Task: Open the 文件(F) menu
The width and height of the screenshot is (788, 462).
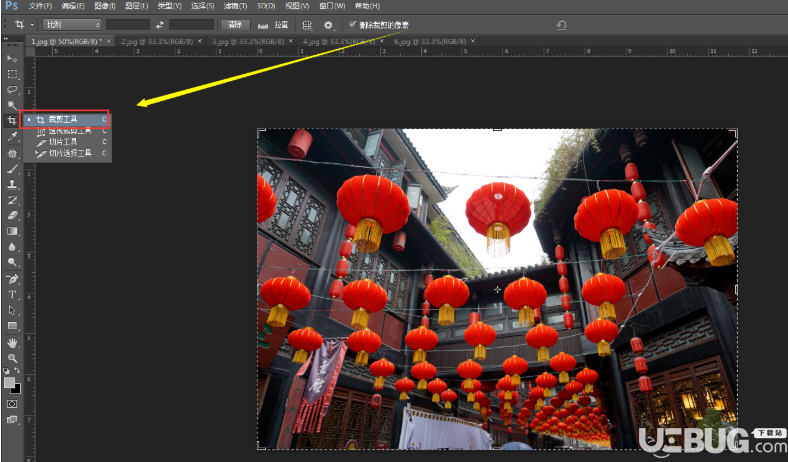Action: [x=40, y=6]
